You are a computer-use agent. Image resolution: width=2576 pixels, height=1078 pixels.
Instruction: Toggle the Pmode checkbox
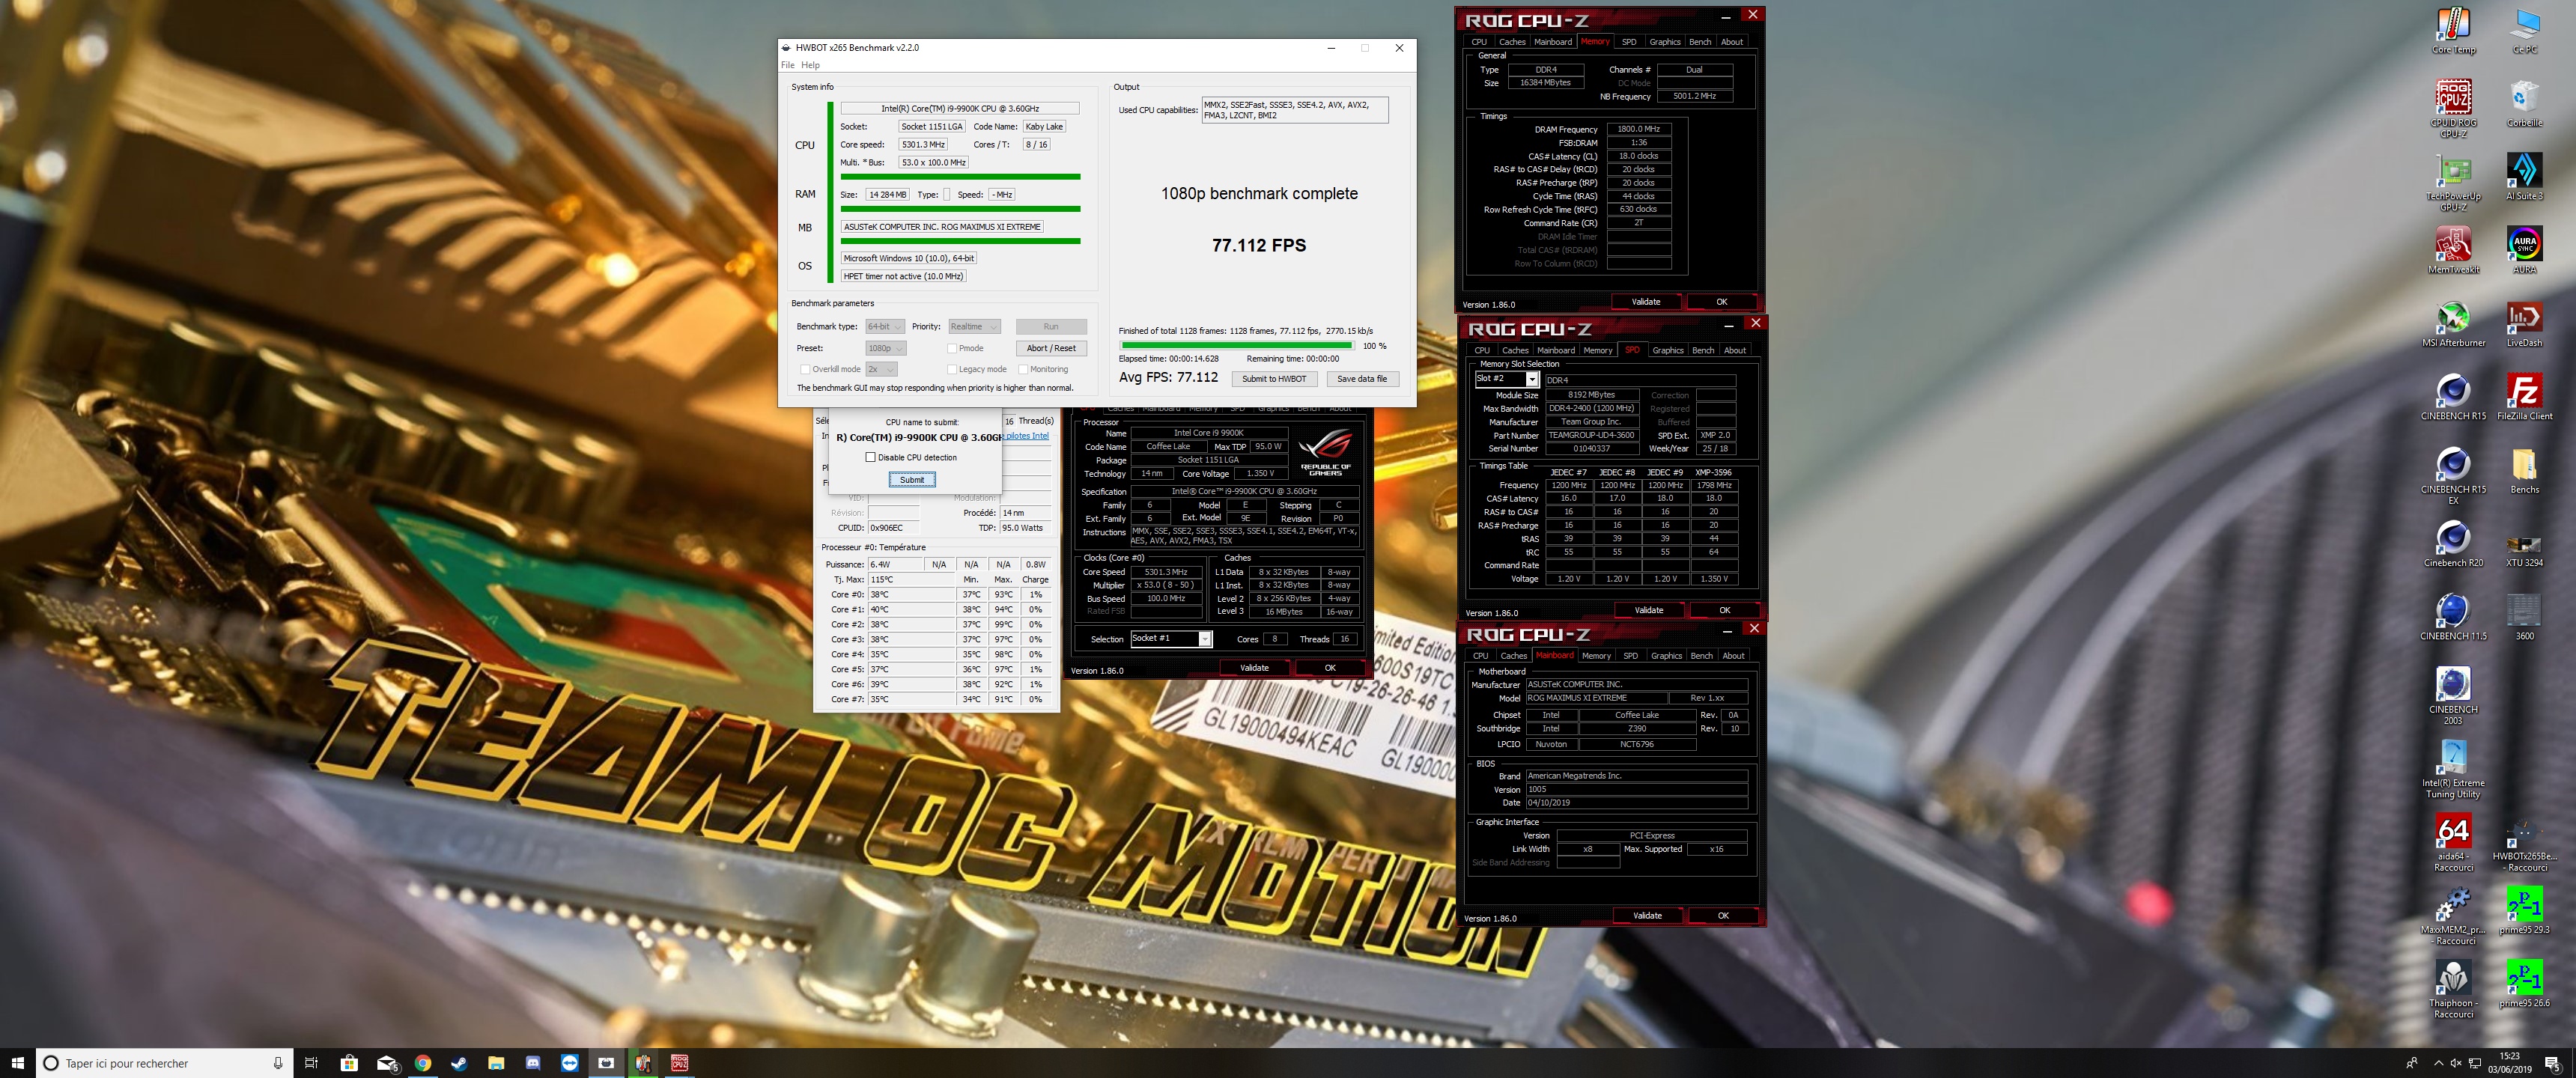952,348
